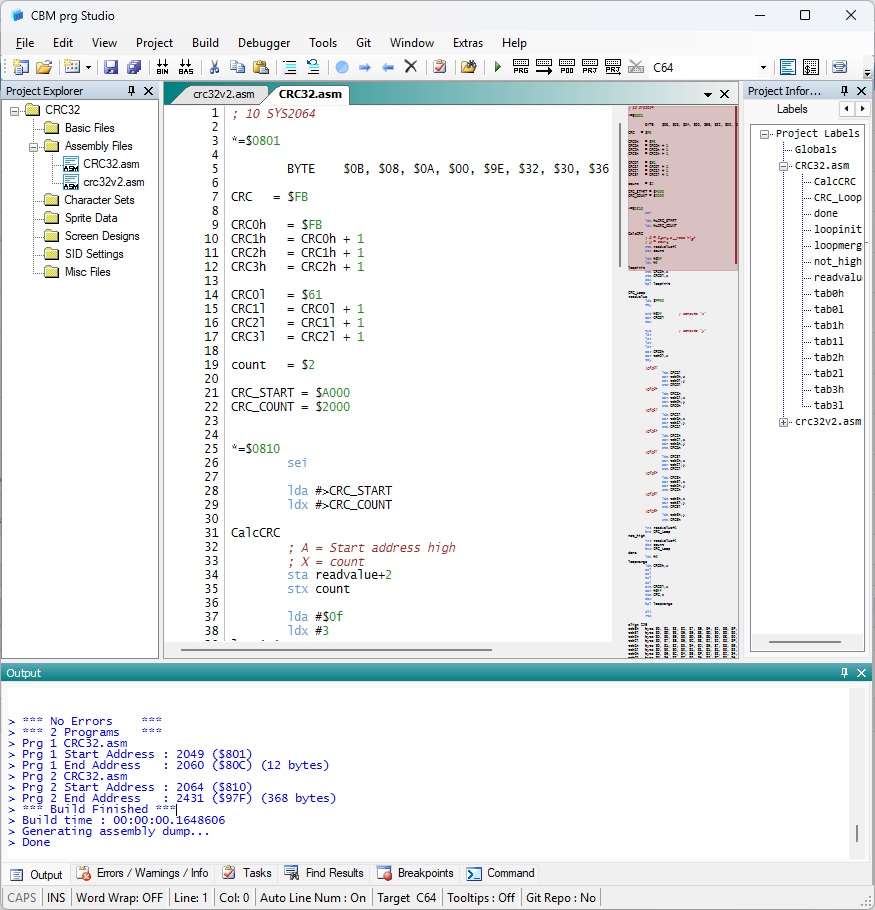Click the Paste clipboard icon
The height and width of the screenshot is (910, 875).
pos(260,67)
